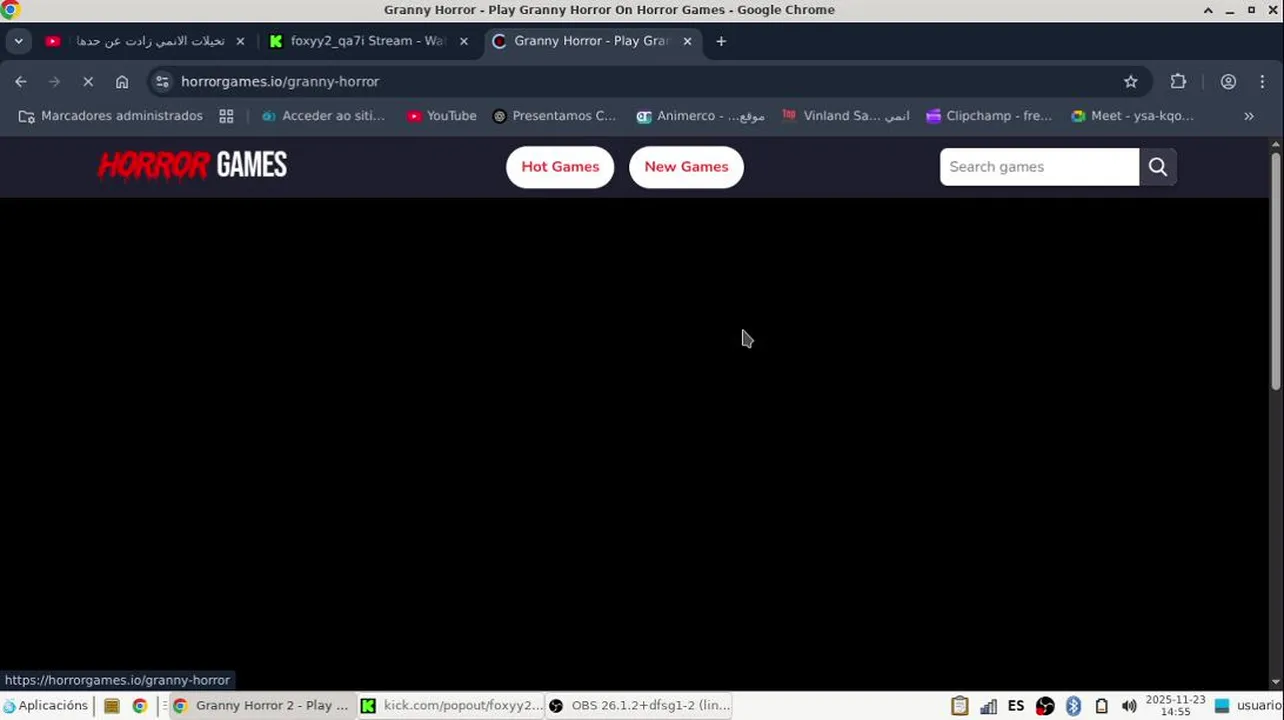1284x720 pixels.
Task: Open the Chrome profile icon
Action: pyautogui.click(x=1228, y=82)
